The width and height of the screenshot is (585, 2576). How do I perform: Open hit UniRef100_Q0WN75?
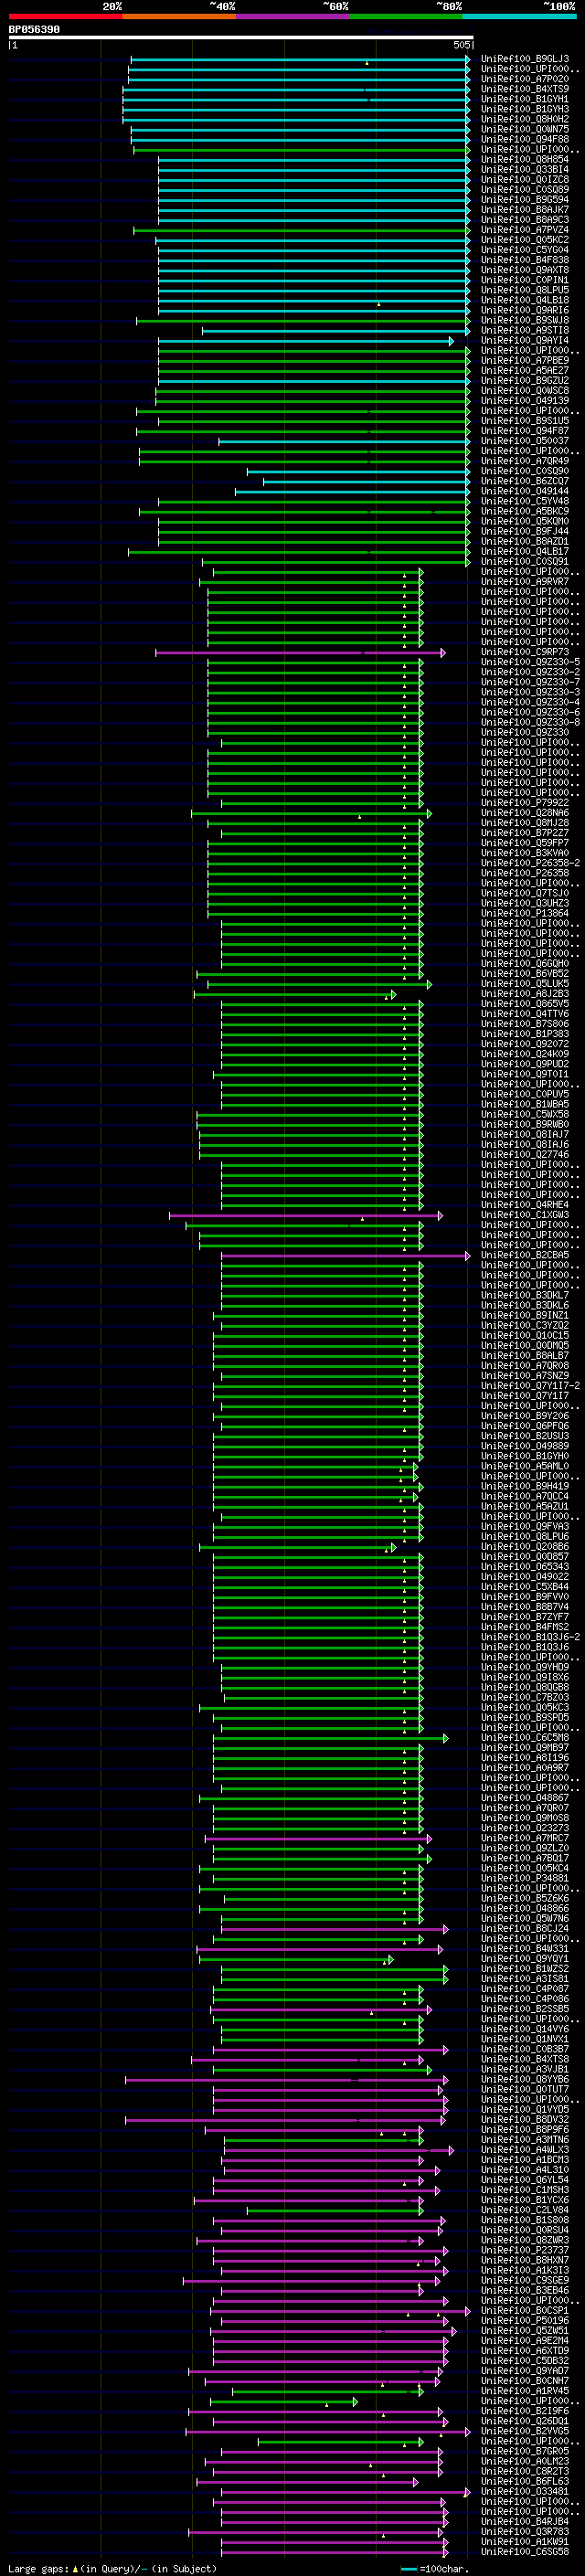[x=525, y=129]
